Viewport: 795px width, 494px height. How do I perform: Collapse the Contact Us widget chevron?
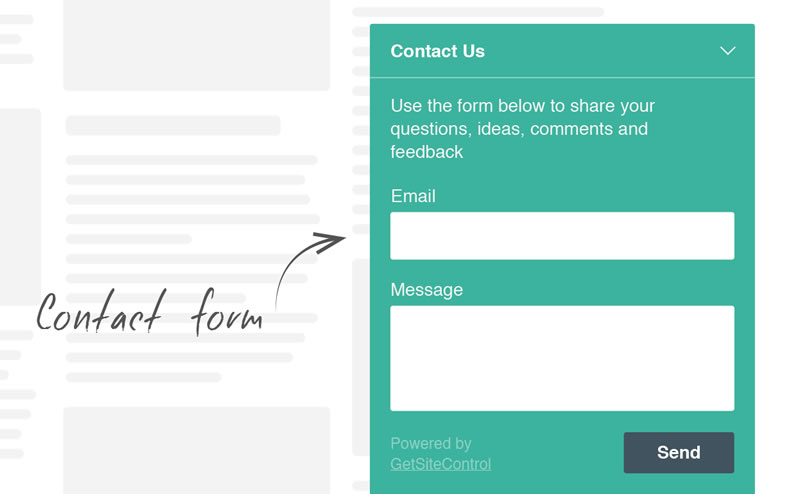728,51
